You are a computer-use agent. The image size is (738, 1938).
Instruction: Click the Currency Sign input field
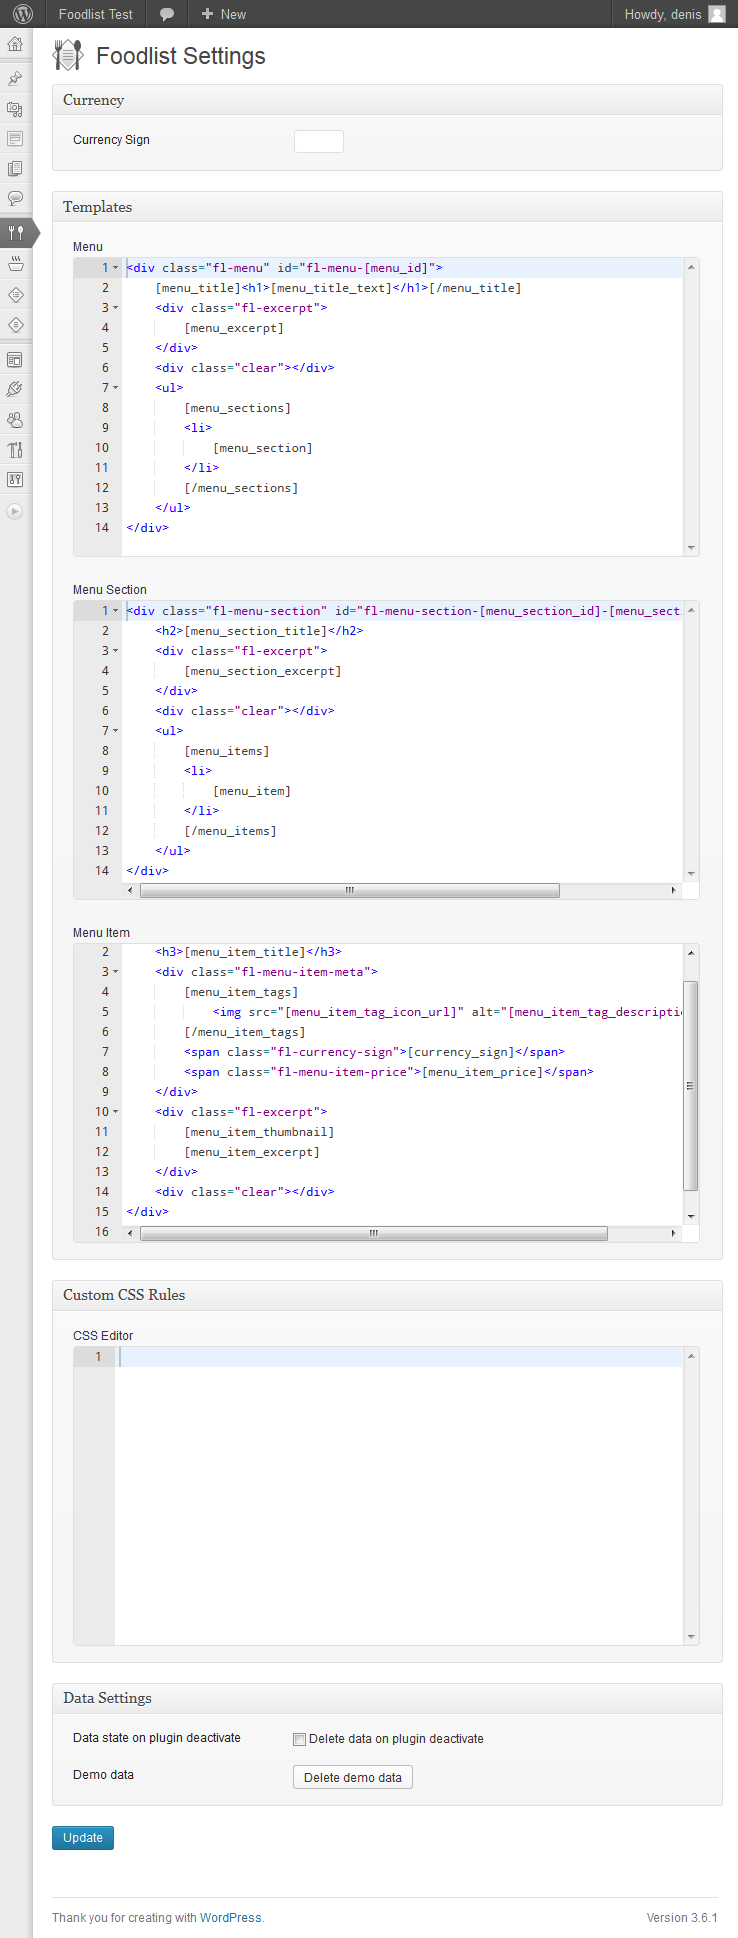(x=319, y=141)
